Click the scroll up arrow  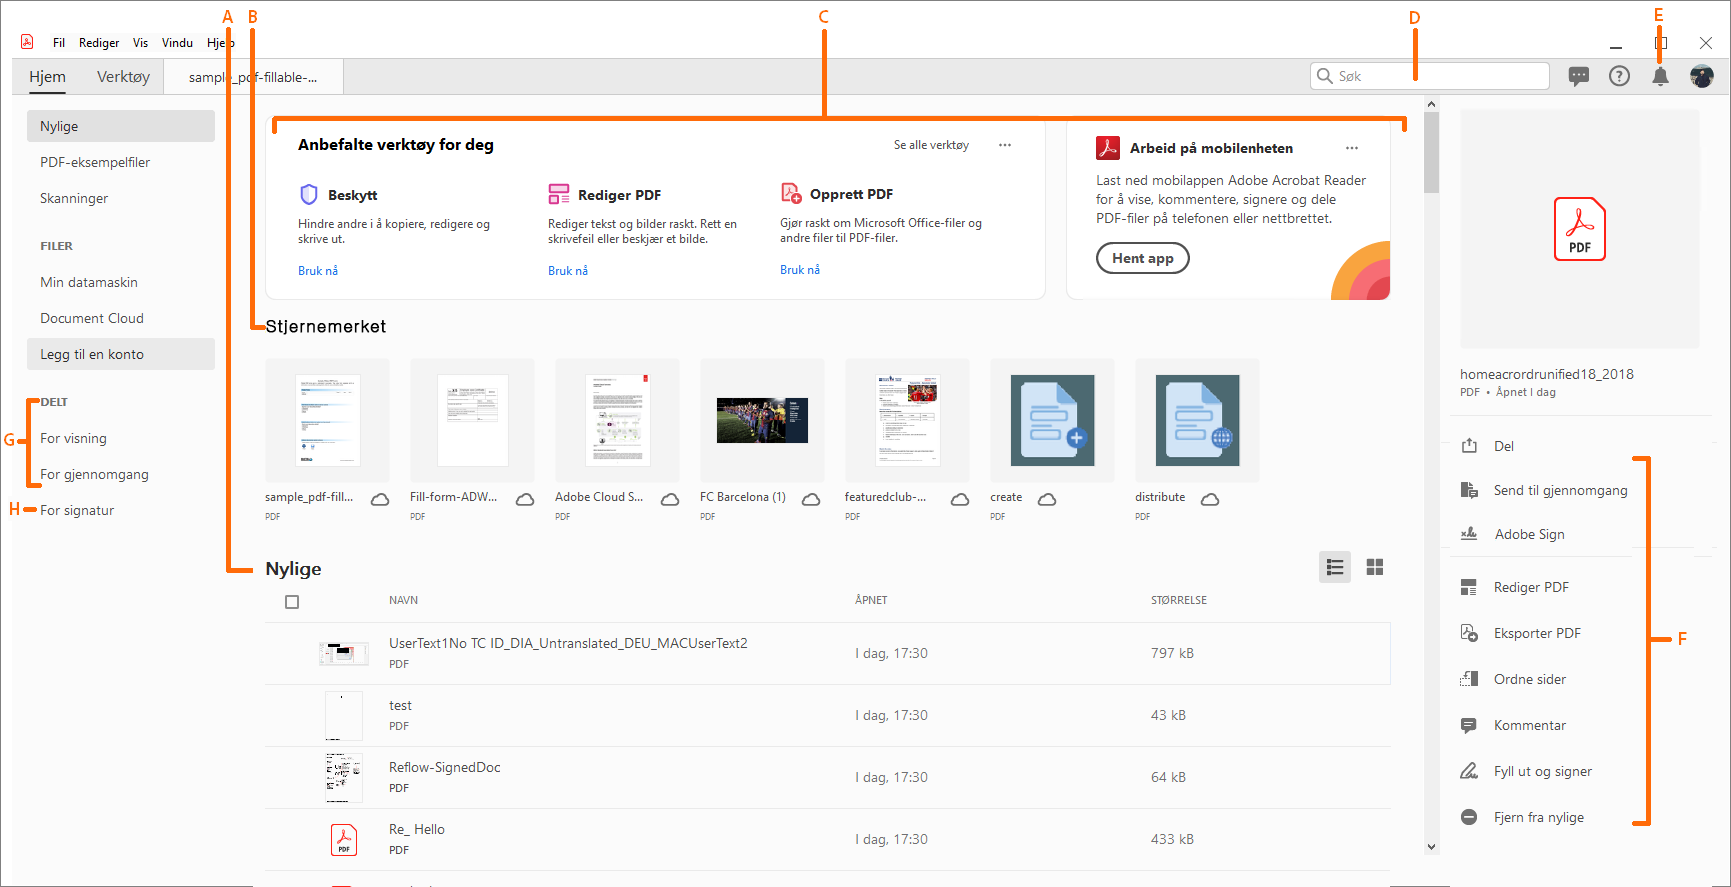1431,104
